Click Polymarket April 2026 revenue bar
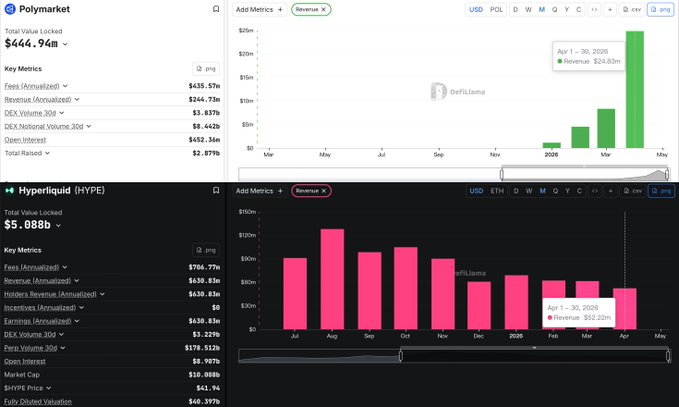This screenshot has height=407, width=679. tap(635, 90)
